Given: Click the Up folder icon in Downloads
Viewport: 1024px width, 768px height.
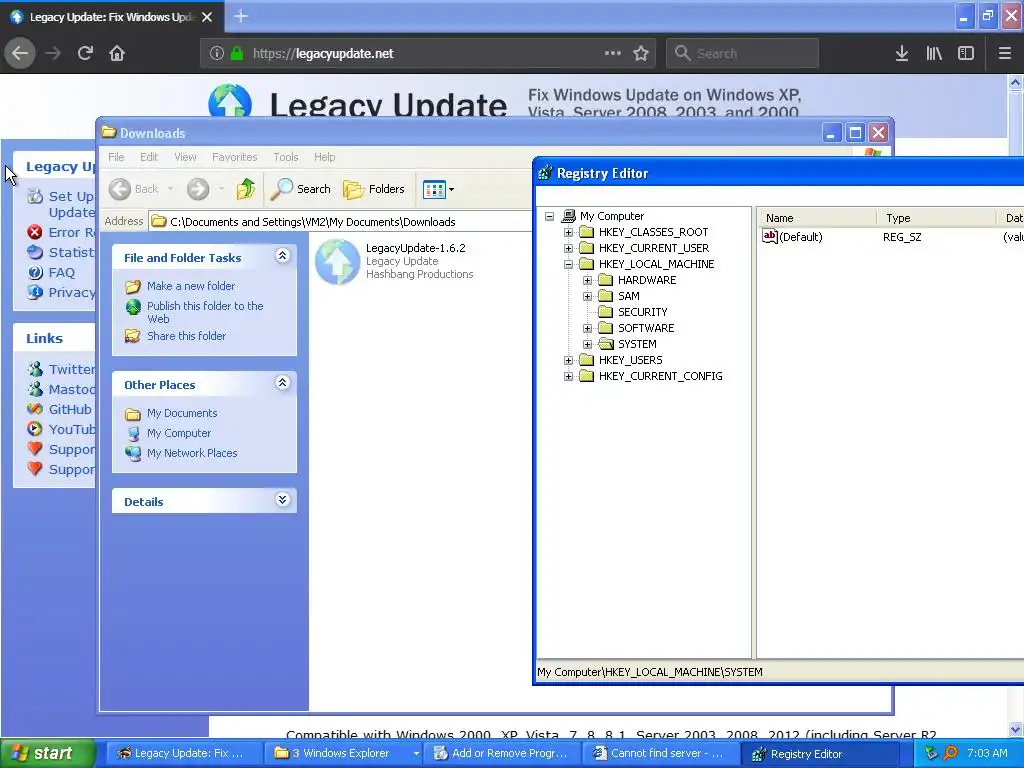Looking at the screenshot, I should click(x=246, y=189).
